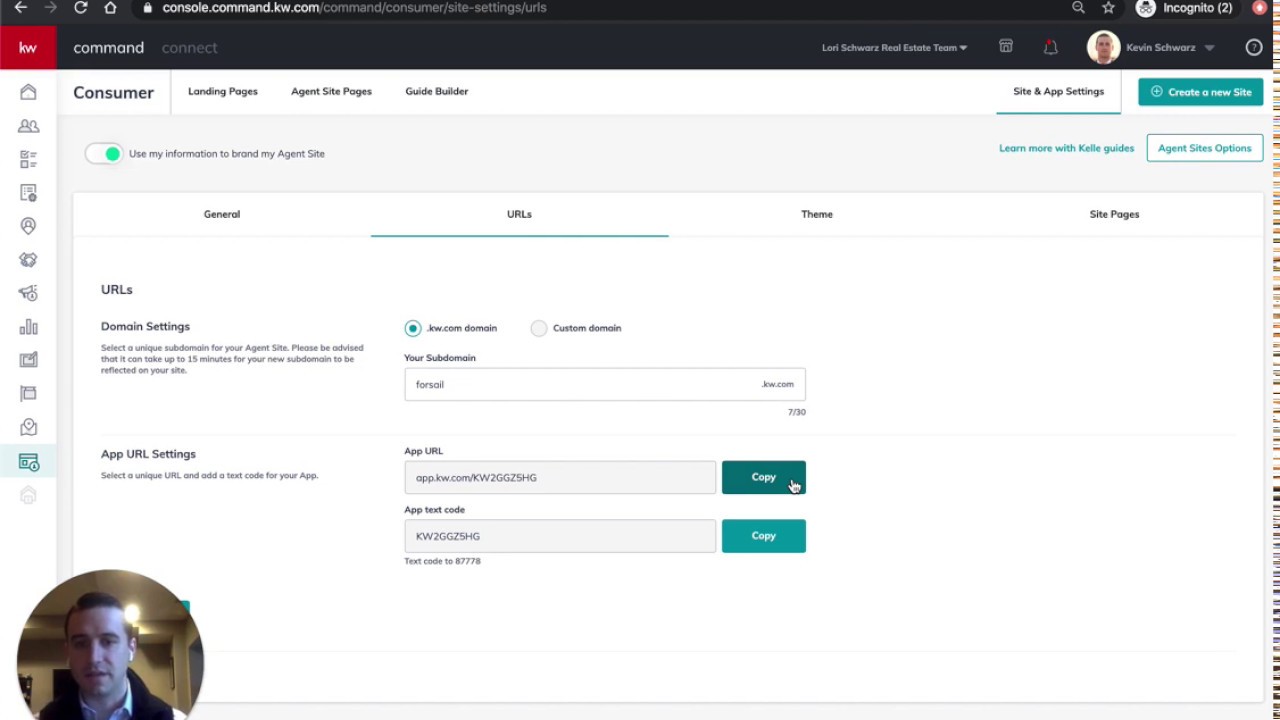This screenshot has width=1280, height=720.
Task: Open the notifications bell icon
Action: [x=1050, y=47]
